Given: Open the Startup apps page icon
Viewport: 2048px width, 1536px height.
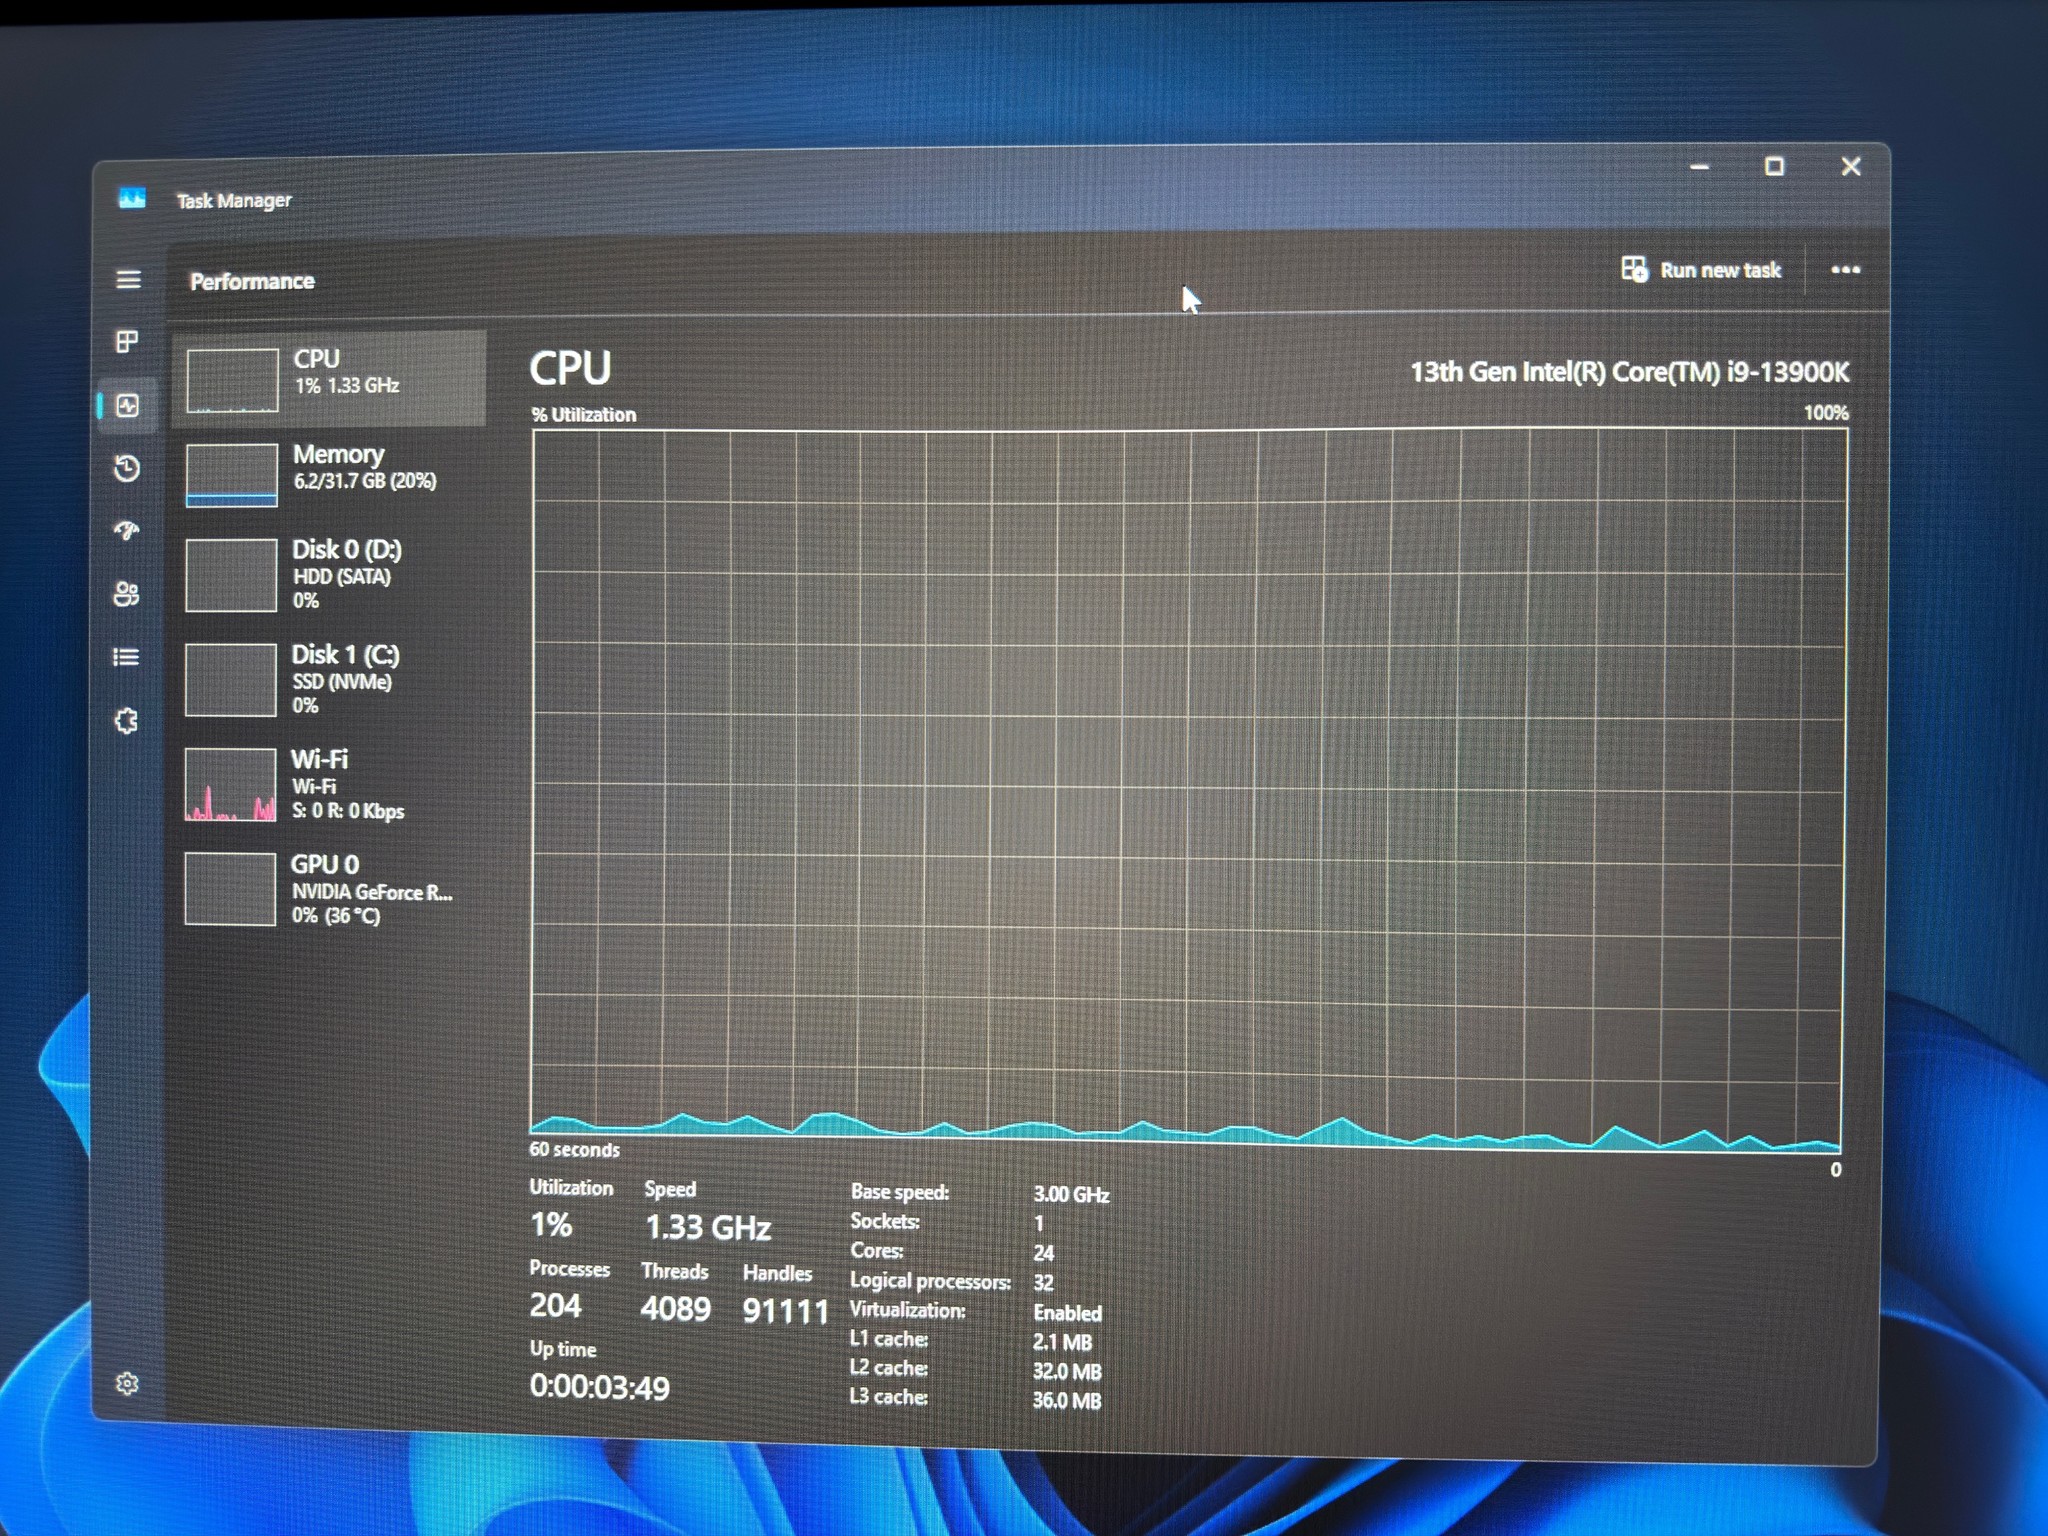Looking at the screenshot, I should (127, 530).
